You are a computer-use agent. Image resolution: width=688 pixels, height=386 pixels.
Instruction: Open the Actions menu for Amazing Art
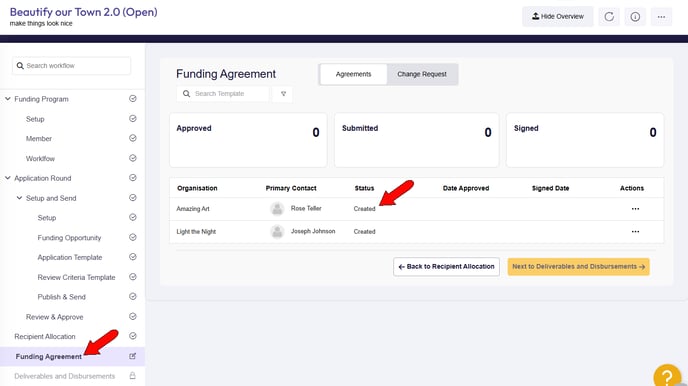(x=635, y=209)
